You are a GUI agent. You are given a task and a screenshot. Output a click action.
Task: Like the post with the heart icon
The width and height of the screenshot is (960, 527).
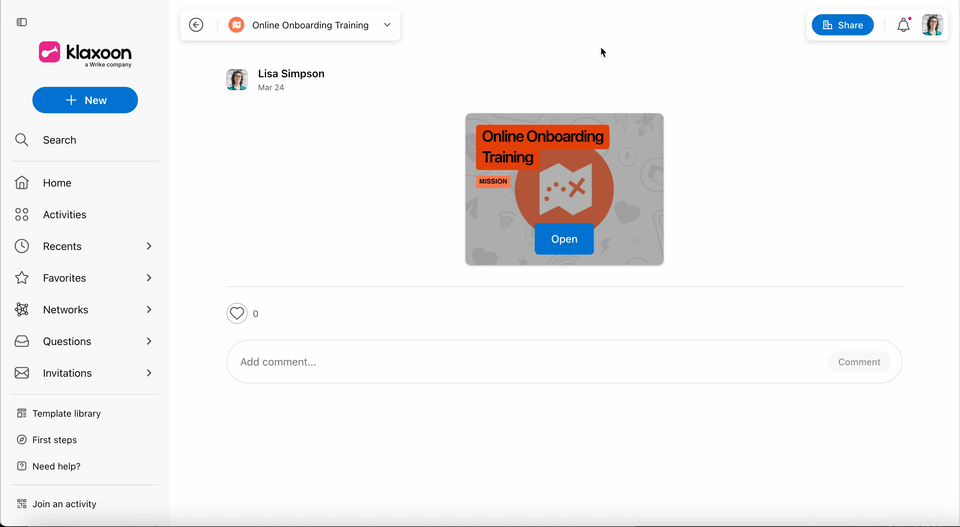[x=237, y=313]
